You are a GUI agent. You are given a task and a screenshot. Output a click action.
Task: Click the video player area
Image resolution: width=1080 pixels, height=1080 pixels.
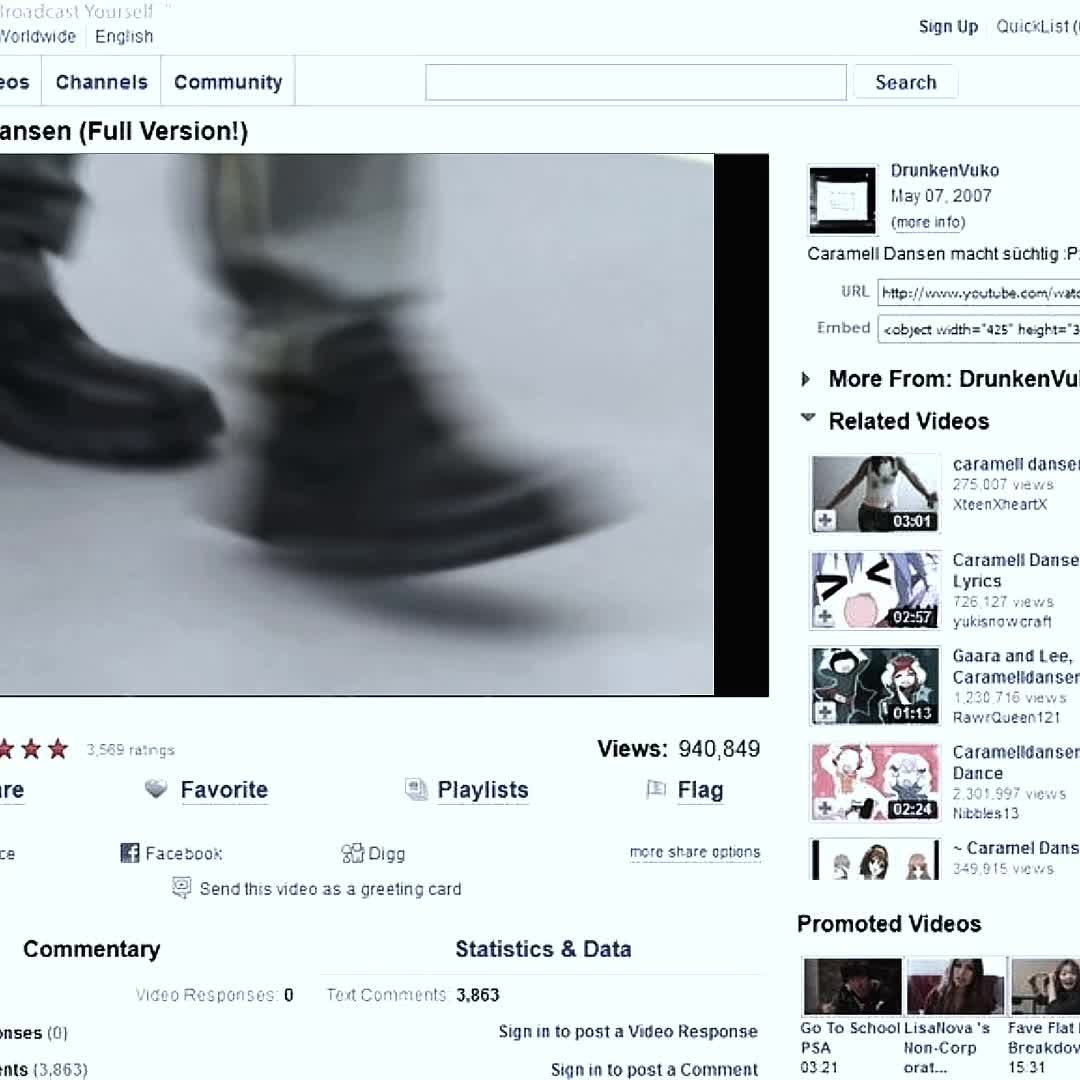coord(384,424)
